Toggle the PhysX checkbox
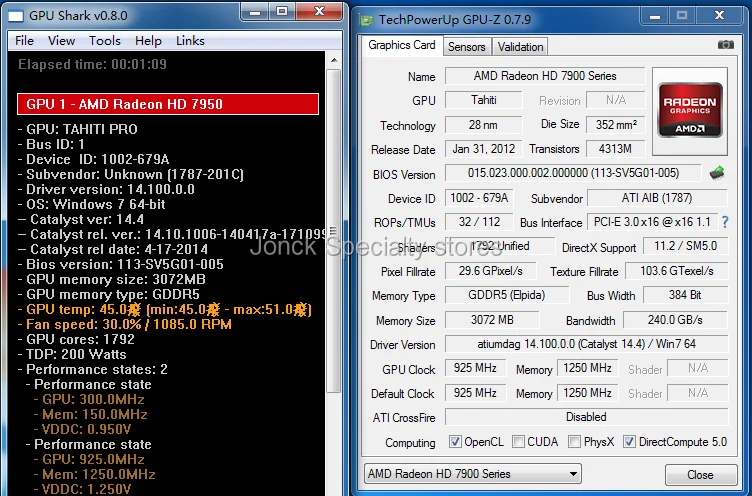The height and width of the screenshot is (496, 752). [x=574, y=441]
